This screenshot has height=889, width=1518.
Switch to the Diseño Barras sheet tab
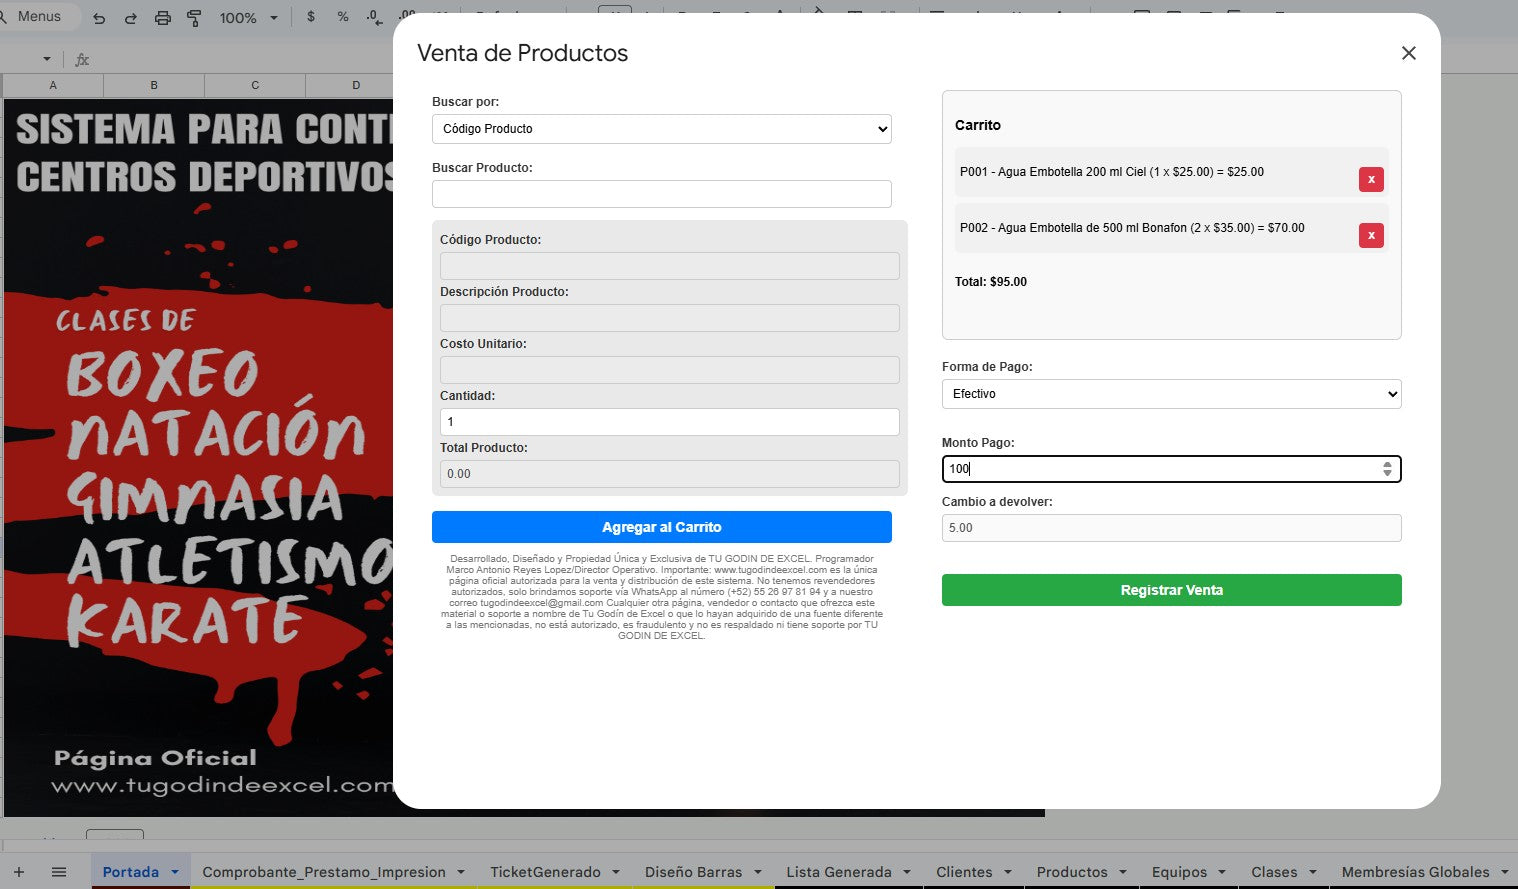[x=693, y=872]
